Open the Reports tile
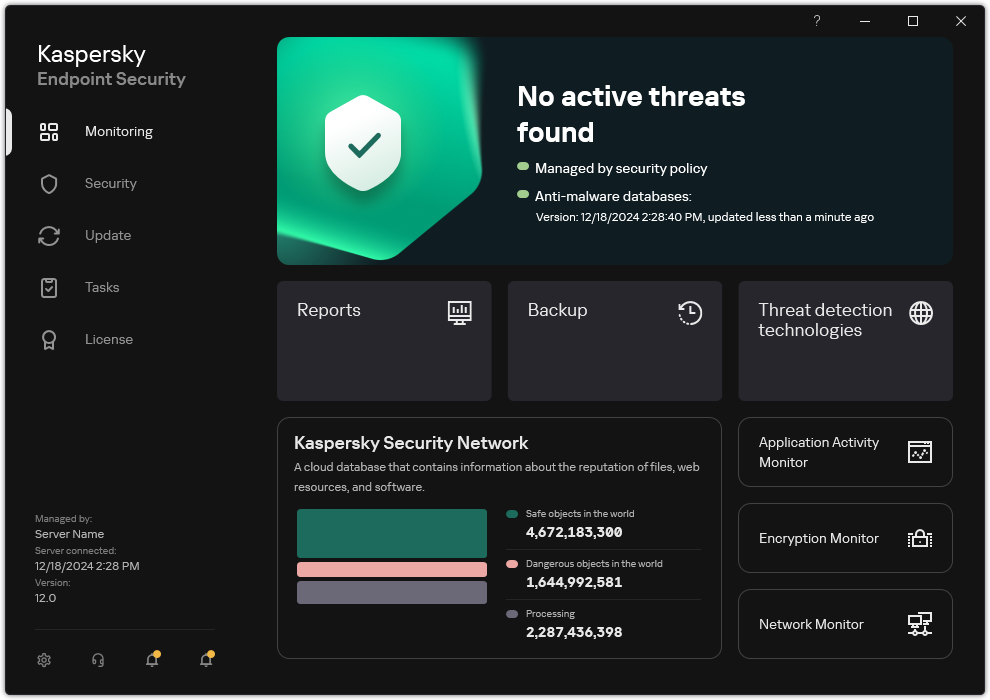 [x=384, y=341]
